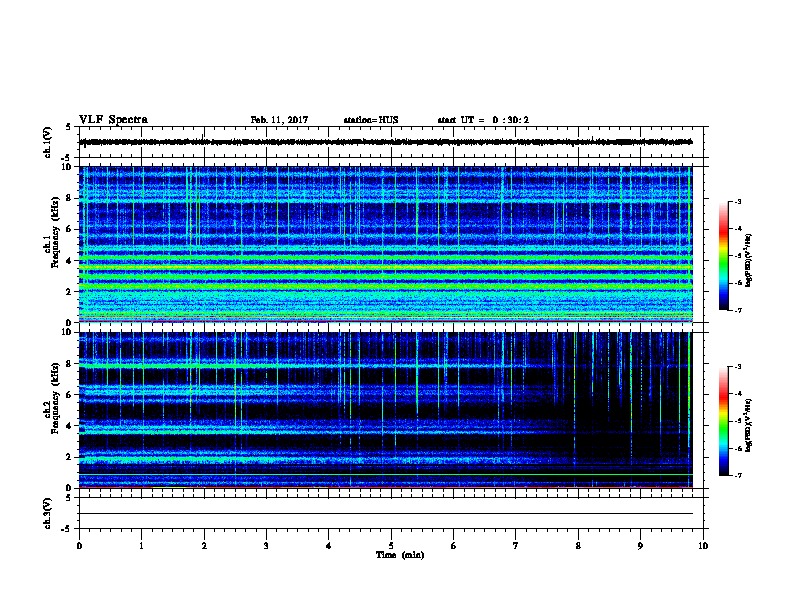The height and width of the screenshot is (612, 792).
Task: Click time-axis tick label 1
Action: (x=141, y=546)
